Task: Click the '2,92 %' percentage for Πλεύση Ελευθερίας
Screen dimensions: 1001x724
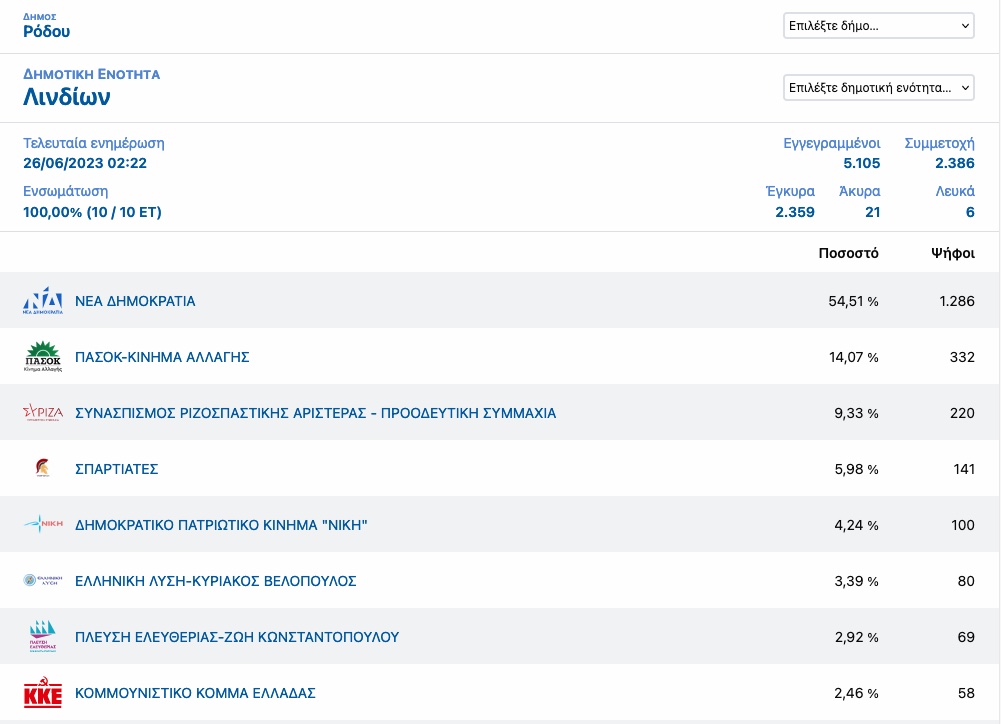Action: 856,637
